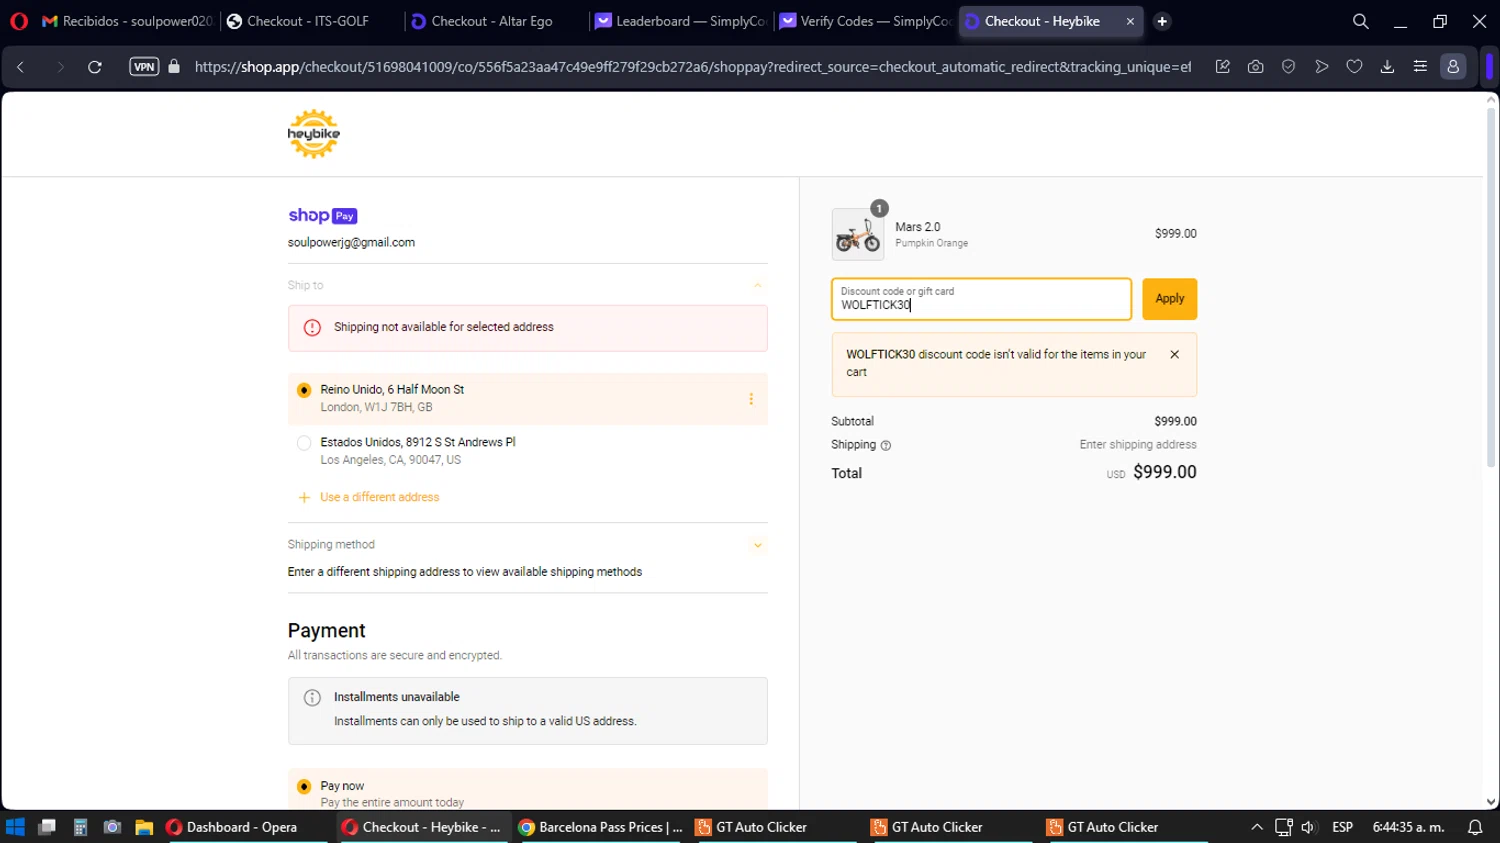Screen dimensions: 1500x843
Task: Open File Explorer from the taskbar
Action: pos(144,827)
